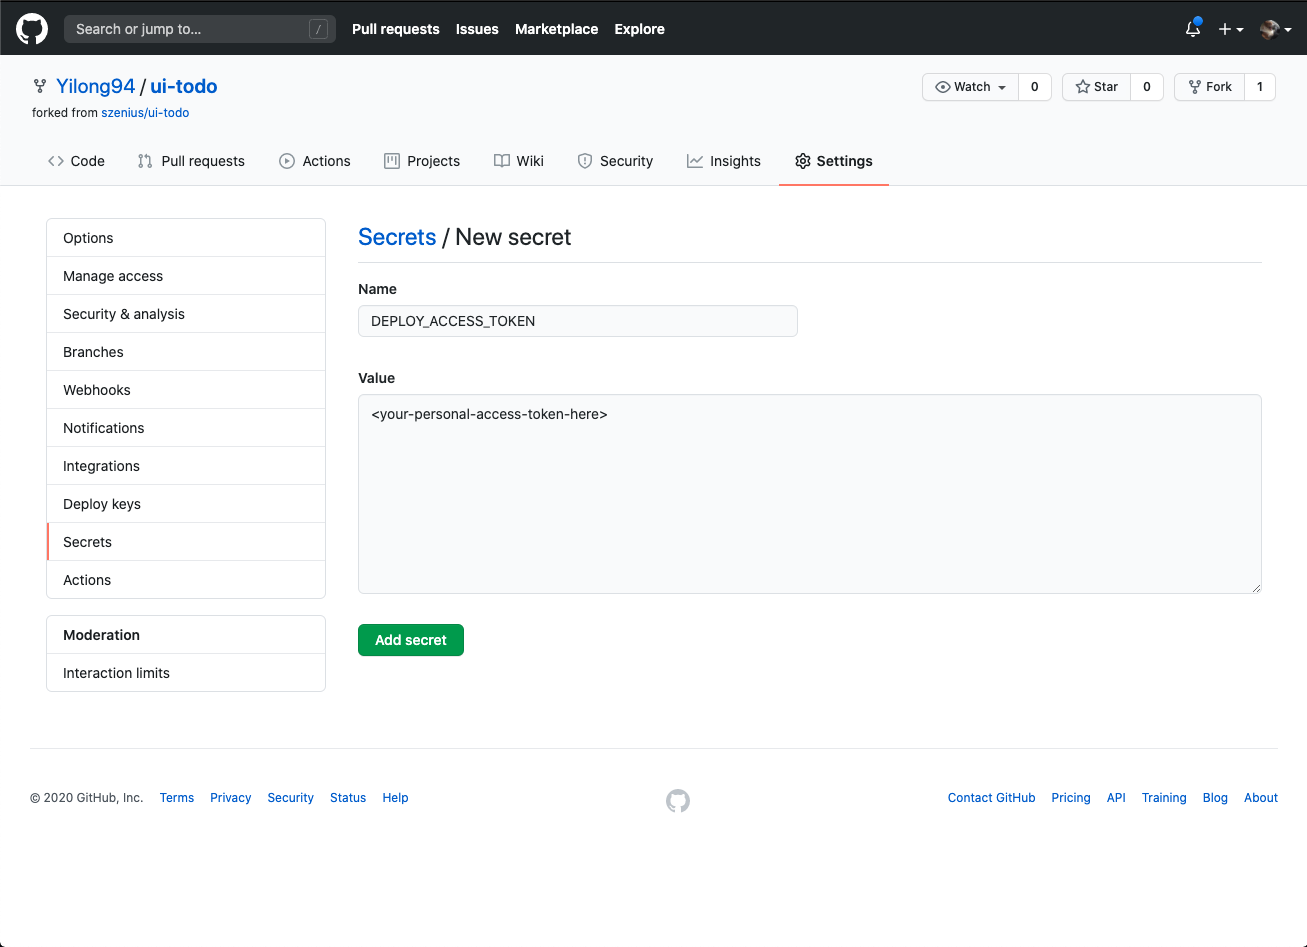The height and width of the screenshot is (947, 1307).
Task: Open Manage access in sidebar
Action: point(186,276)
